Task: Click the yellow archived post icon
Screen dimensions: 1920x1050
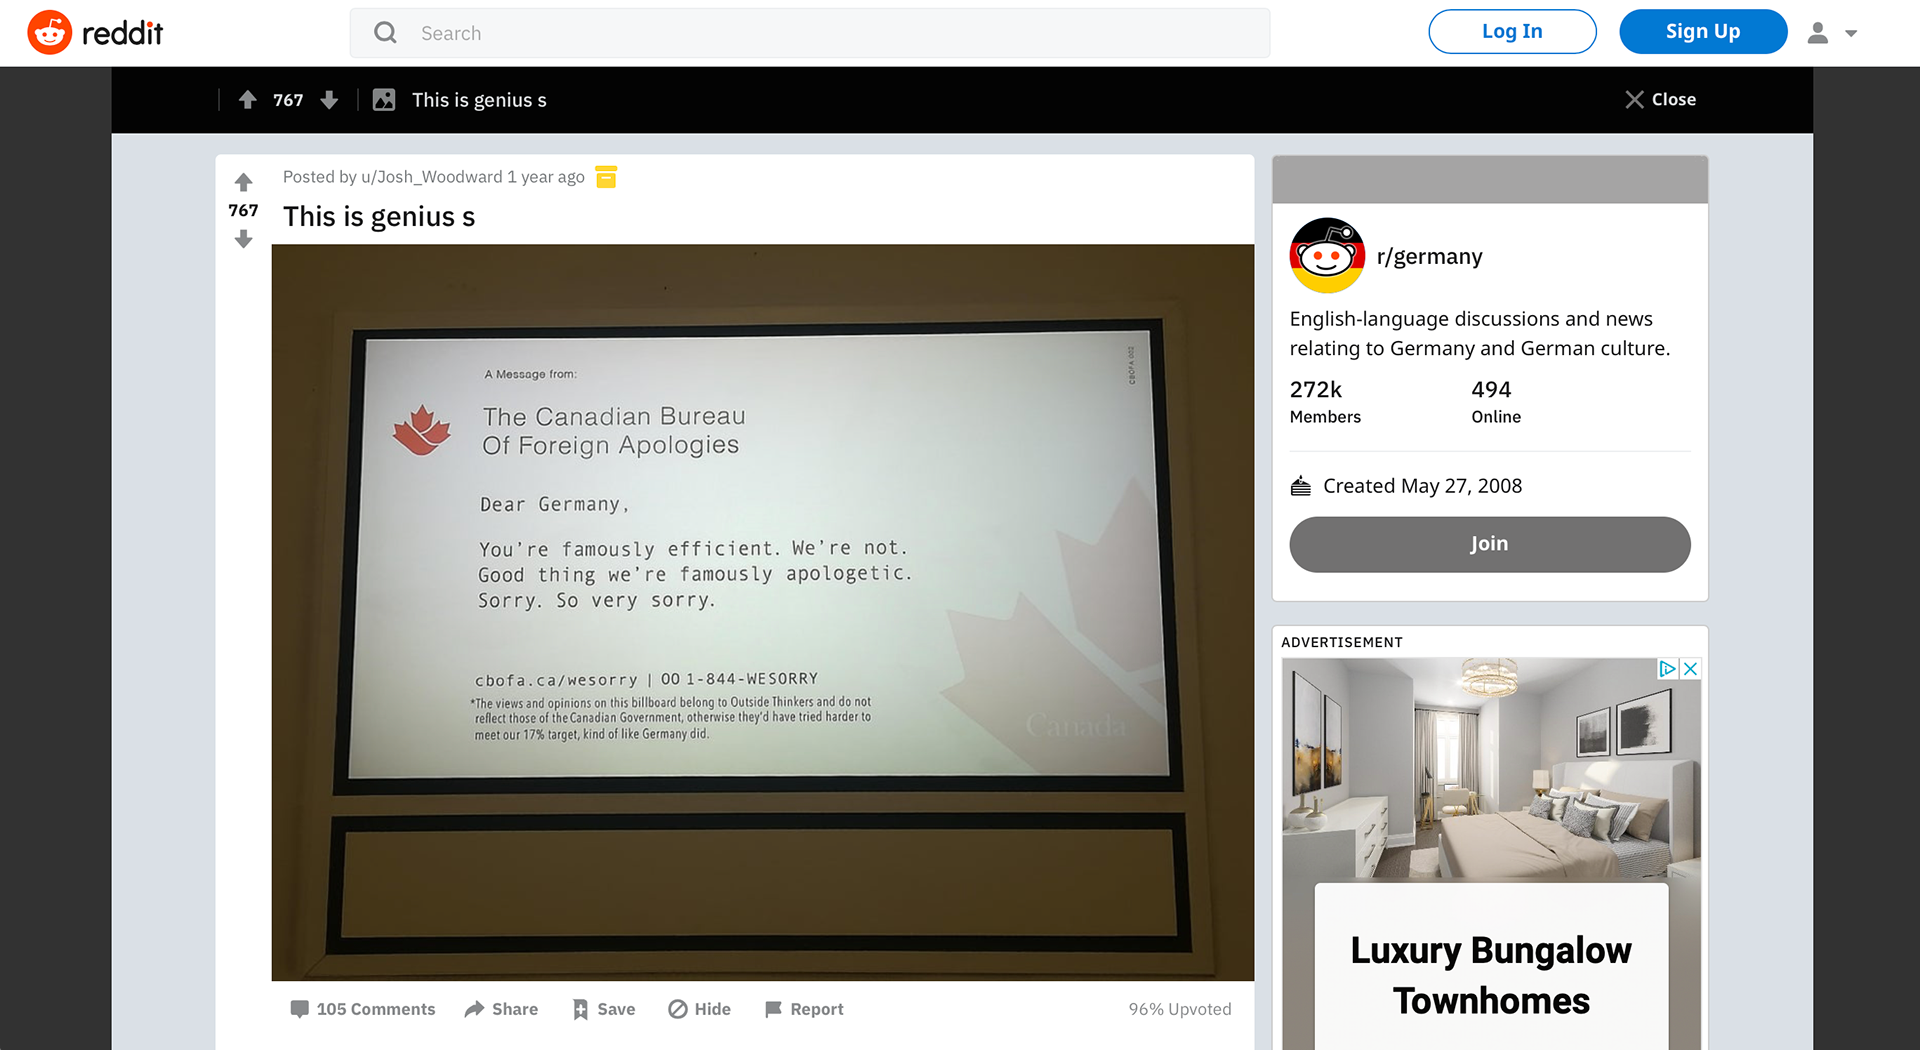Action: [x=606, y=177]
